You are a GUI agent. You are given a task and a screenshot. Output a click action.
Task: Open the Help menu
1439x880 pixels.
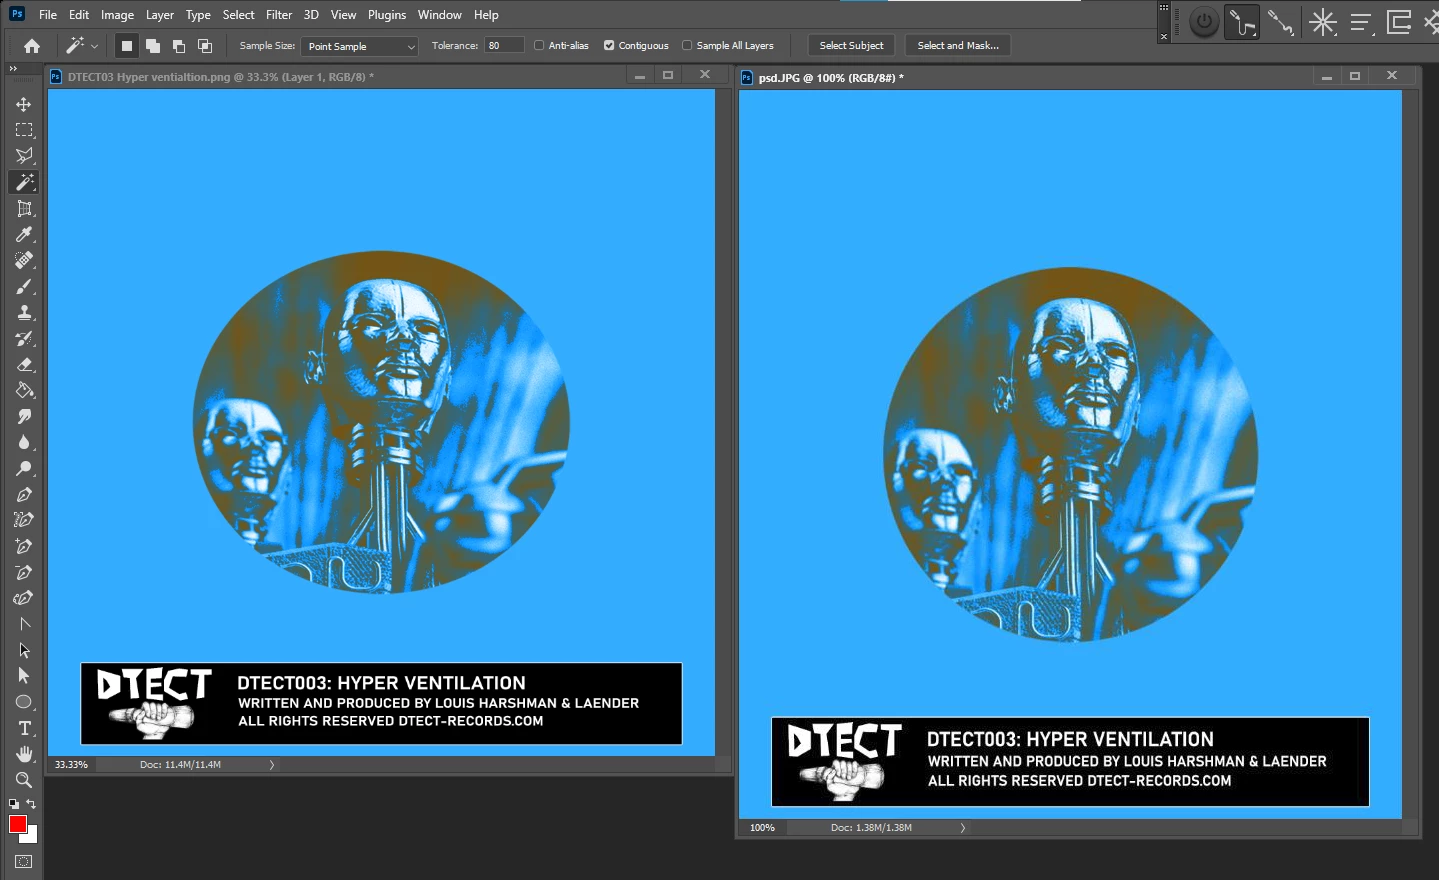point(486,15)
